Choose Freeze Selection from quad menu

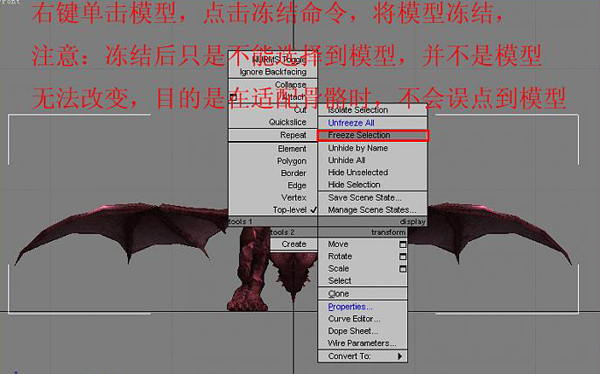[373, 135]
